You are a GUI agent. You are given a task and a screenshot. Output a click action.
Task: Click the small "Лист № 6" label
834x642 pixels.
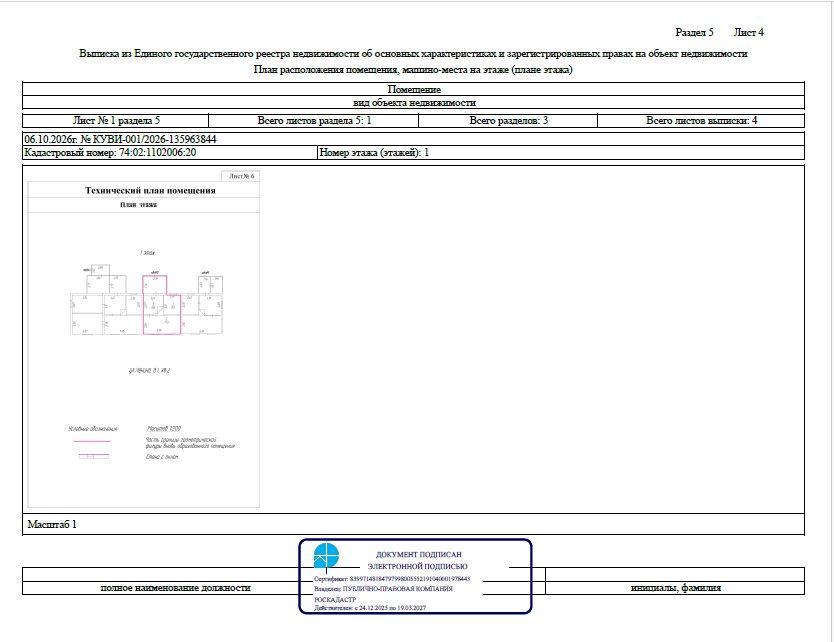[x=241, y=176]
